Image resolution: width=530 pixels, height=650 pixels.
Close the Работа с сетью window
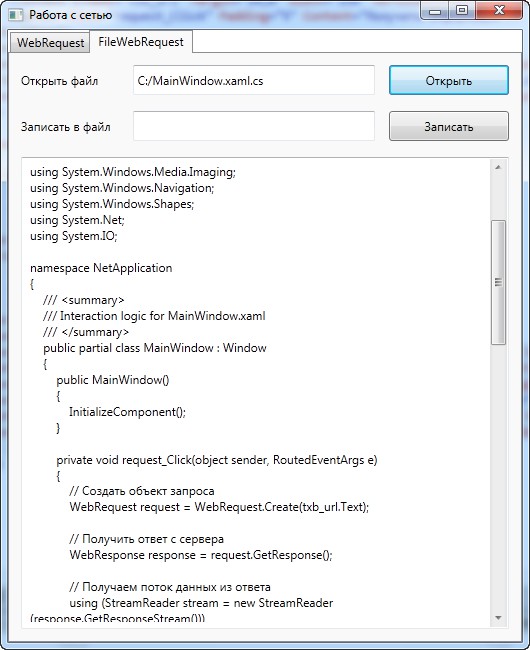click(x=499, y=11)
